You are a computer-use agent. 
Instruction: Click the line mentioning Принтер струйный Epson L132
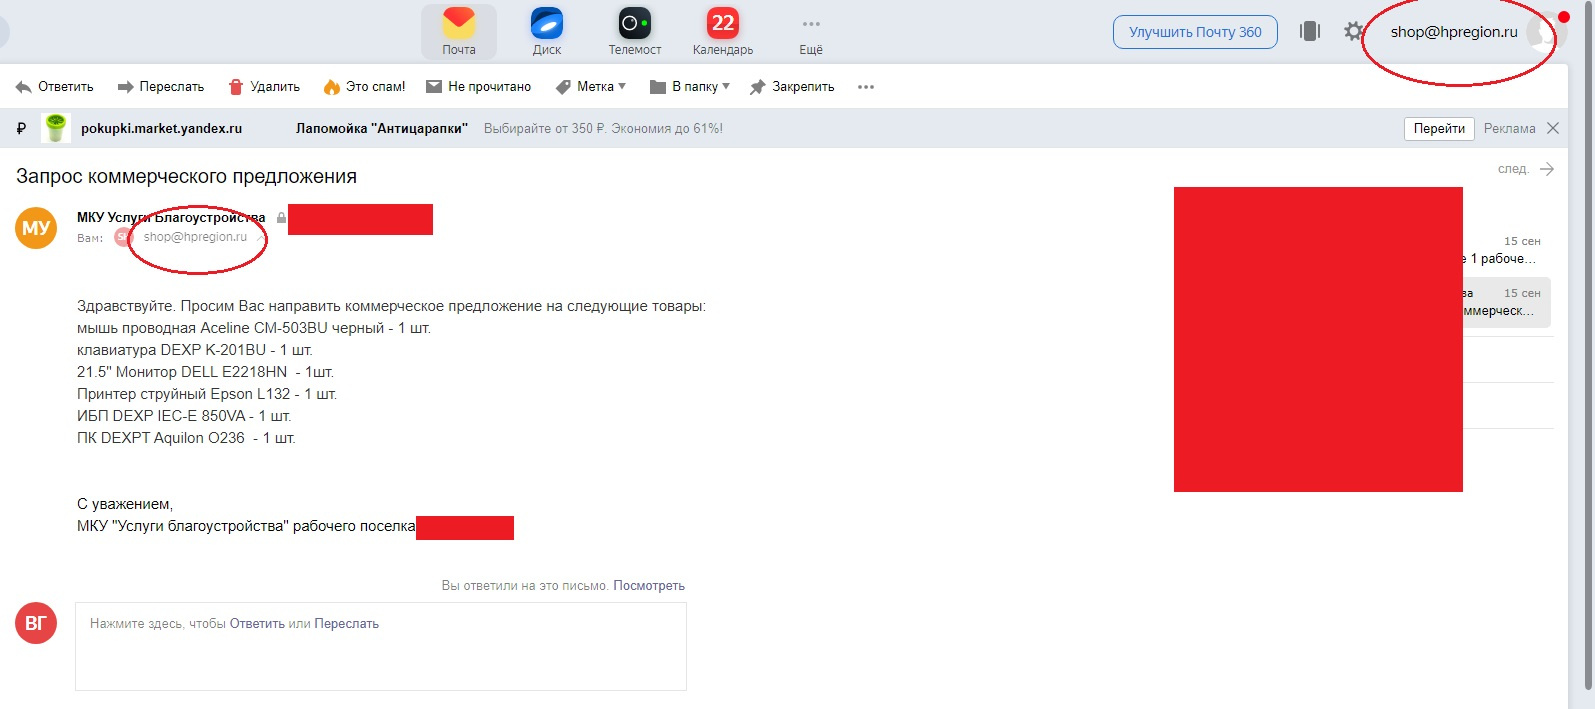[207, 394]
